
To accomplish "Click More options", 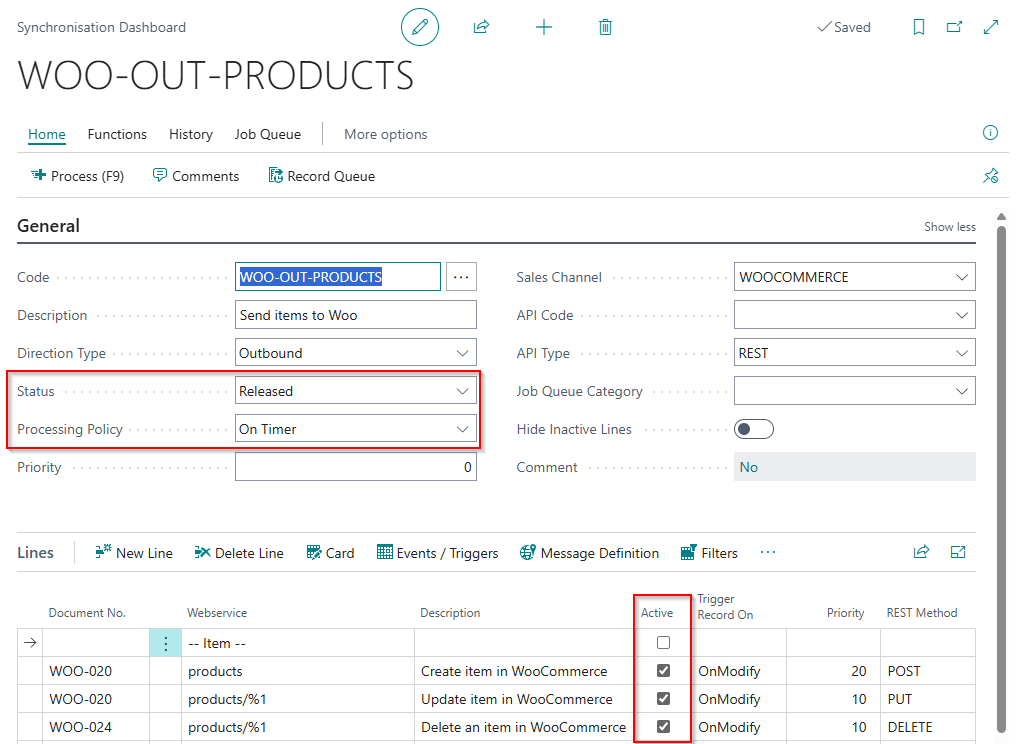I will click(386, 134).
